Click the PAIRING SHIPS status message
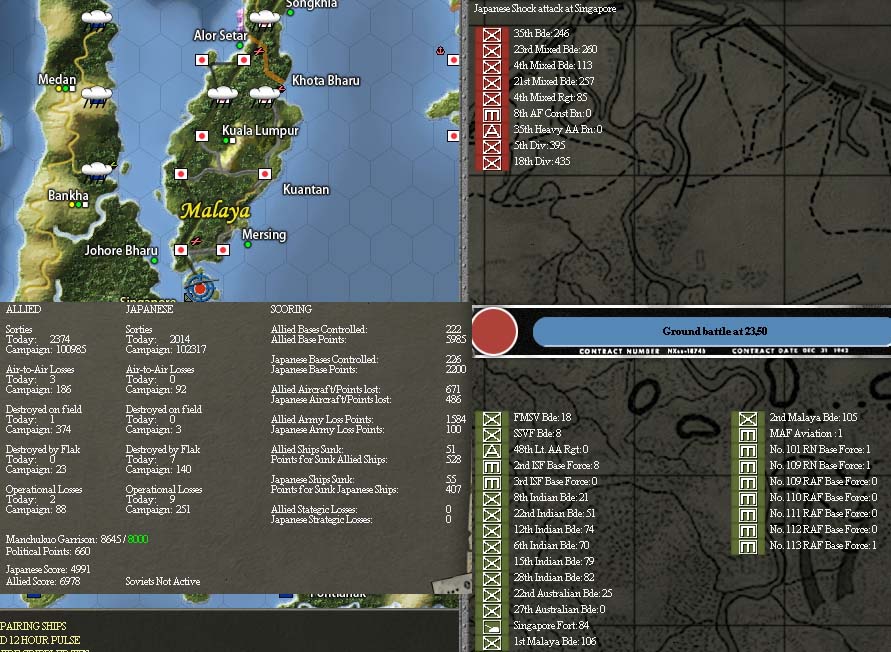This screenshot has height=652, width=891. (x=33, y=626)
